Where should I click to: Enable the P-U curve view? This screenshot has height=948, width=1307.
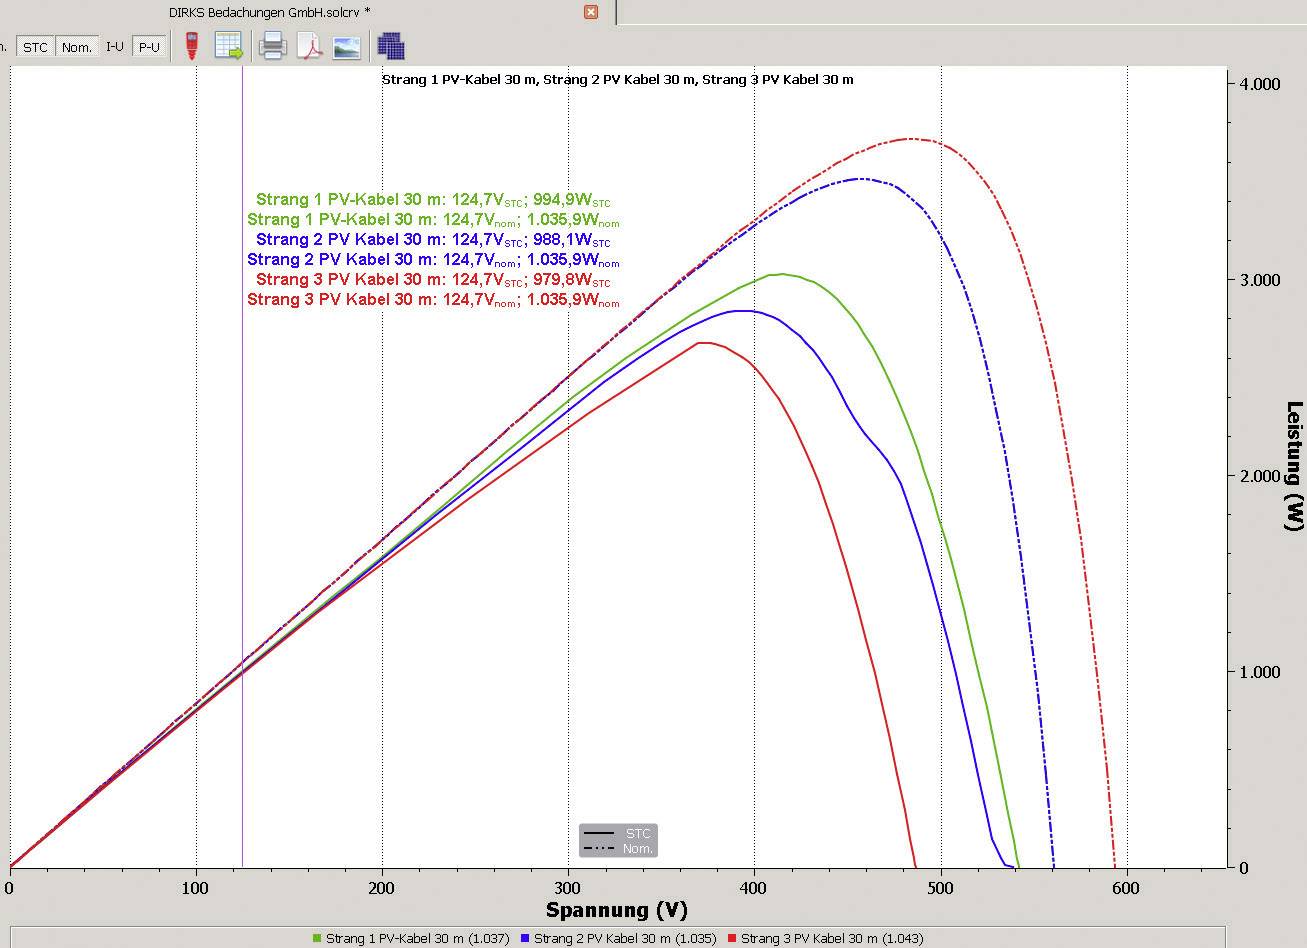[148, 46]
